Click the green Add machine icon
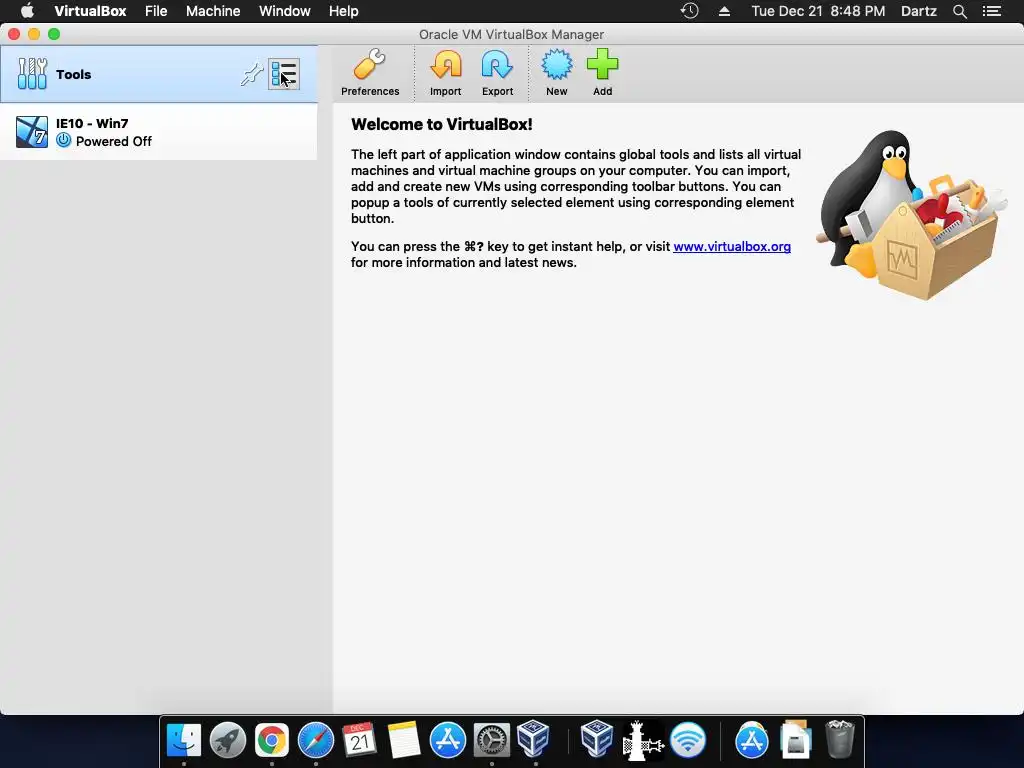This screenshot has height=768, width=1024. pyautogui.click(x=602, y=72)
